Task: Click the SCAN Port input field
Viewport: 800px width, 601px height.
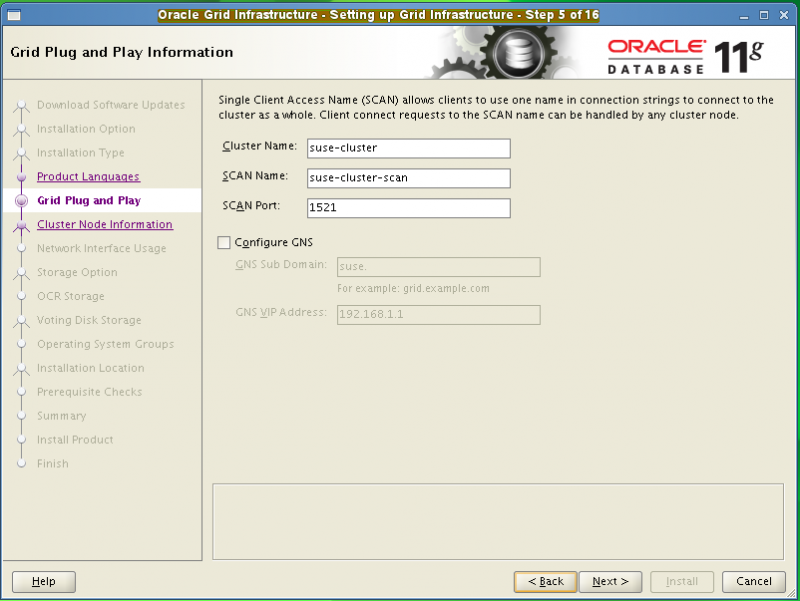Action: click(408, 208)
